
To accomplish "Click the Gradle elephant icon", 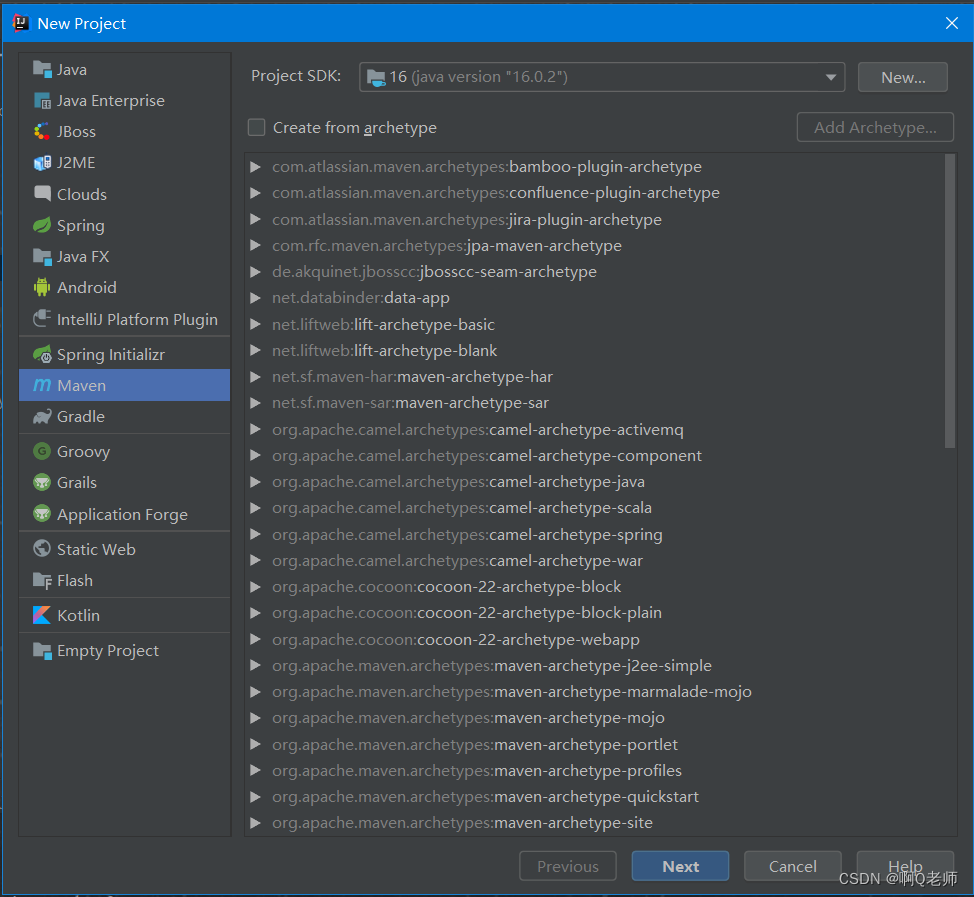I will (42, 416).
